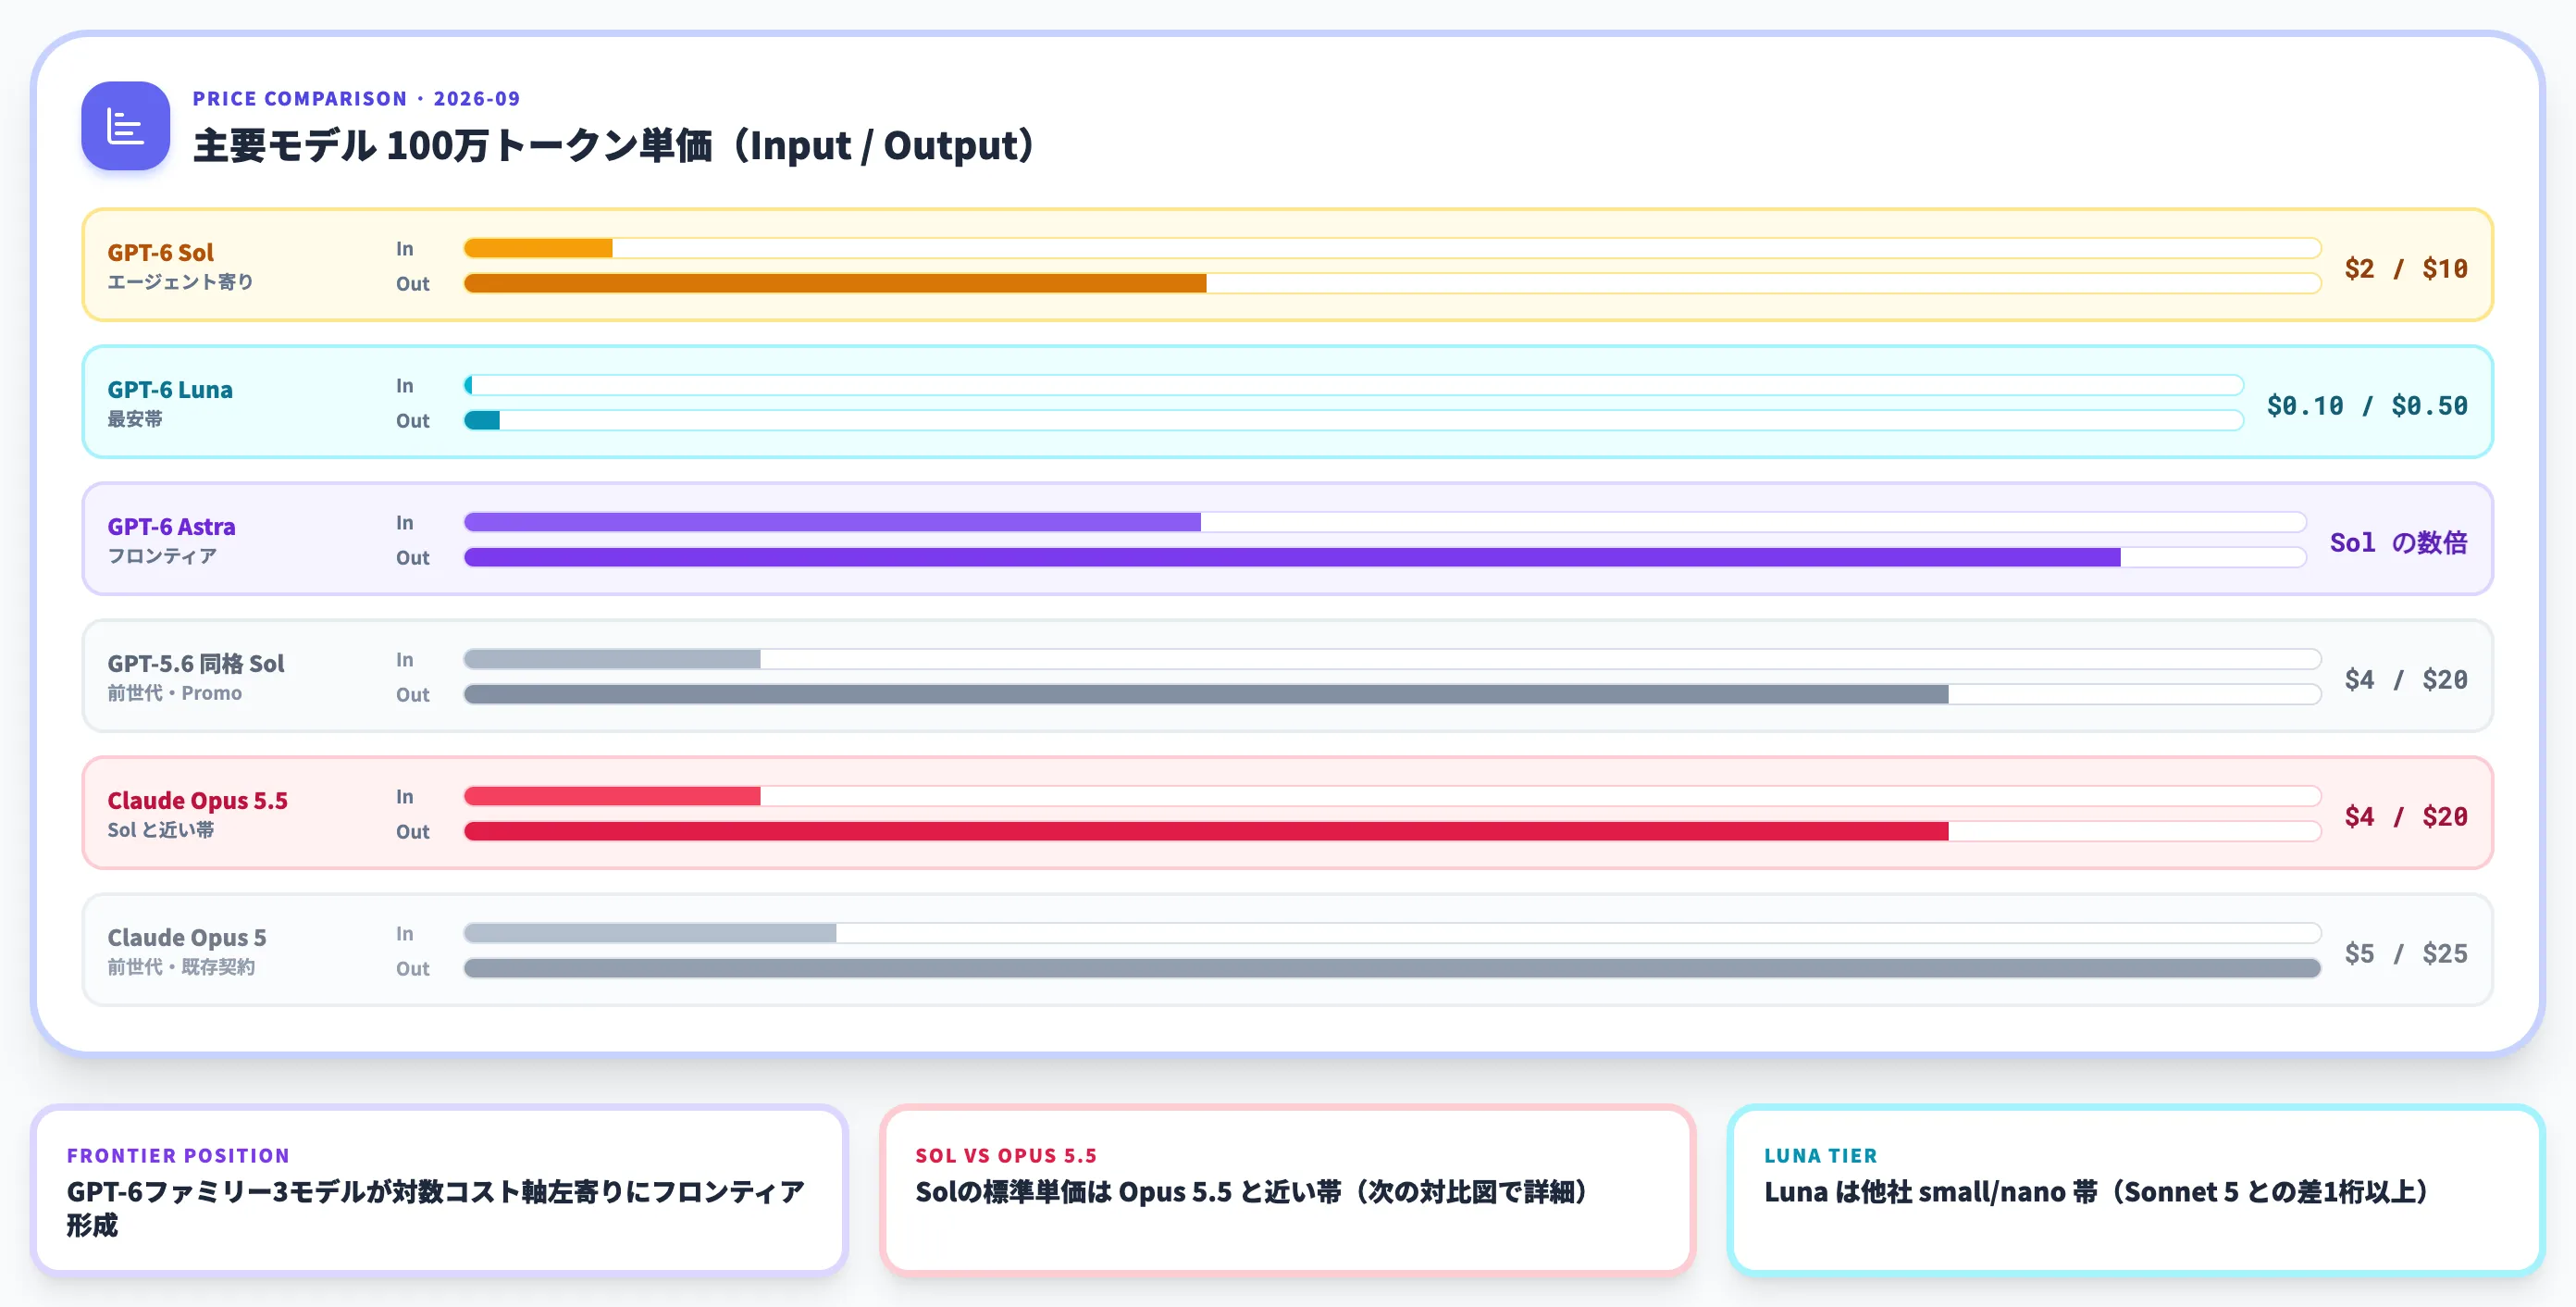Image resolution: width=2576 pixels, height=1307 pixels.
Task: Click the "Out" label in Claude Opus 5 row
Action: (412, 968)
